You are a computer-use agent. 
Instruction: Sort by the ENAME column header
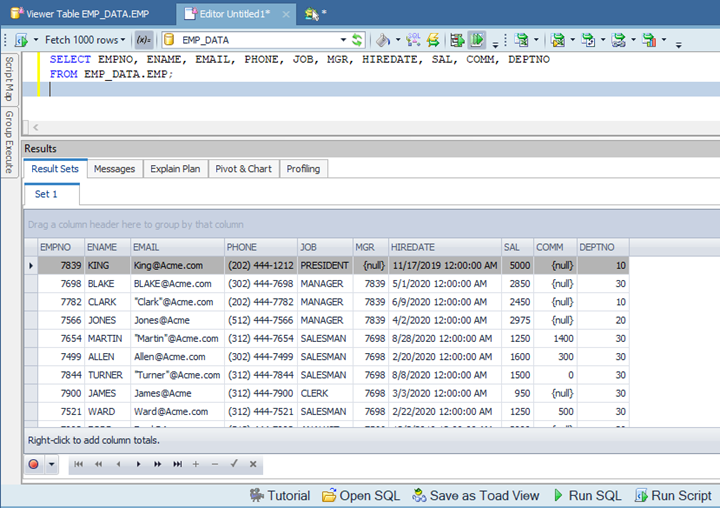108,247
